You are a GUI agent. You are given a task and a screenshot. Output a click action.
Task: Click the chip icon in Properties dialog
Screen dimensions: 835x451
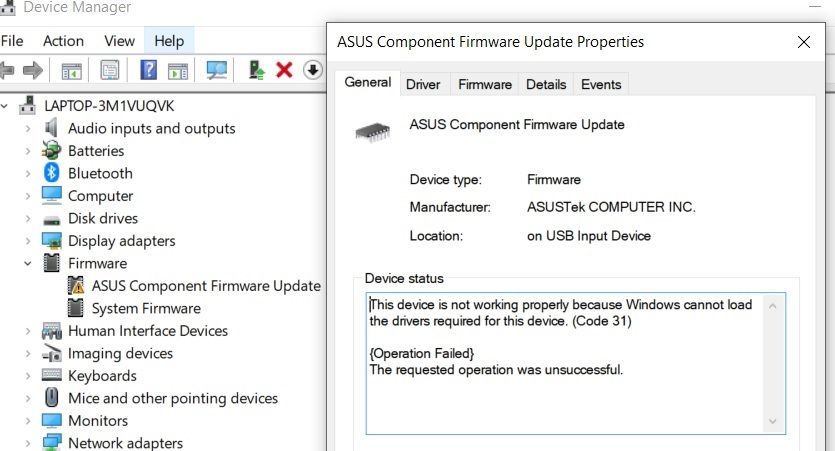[x=373, y=131]
